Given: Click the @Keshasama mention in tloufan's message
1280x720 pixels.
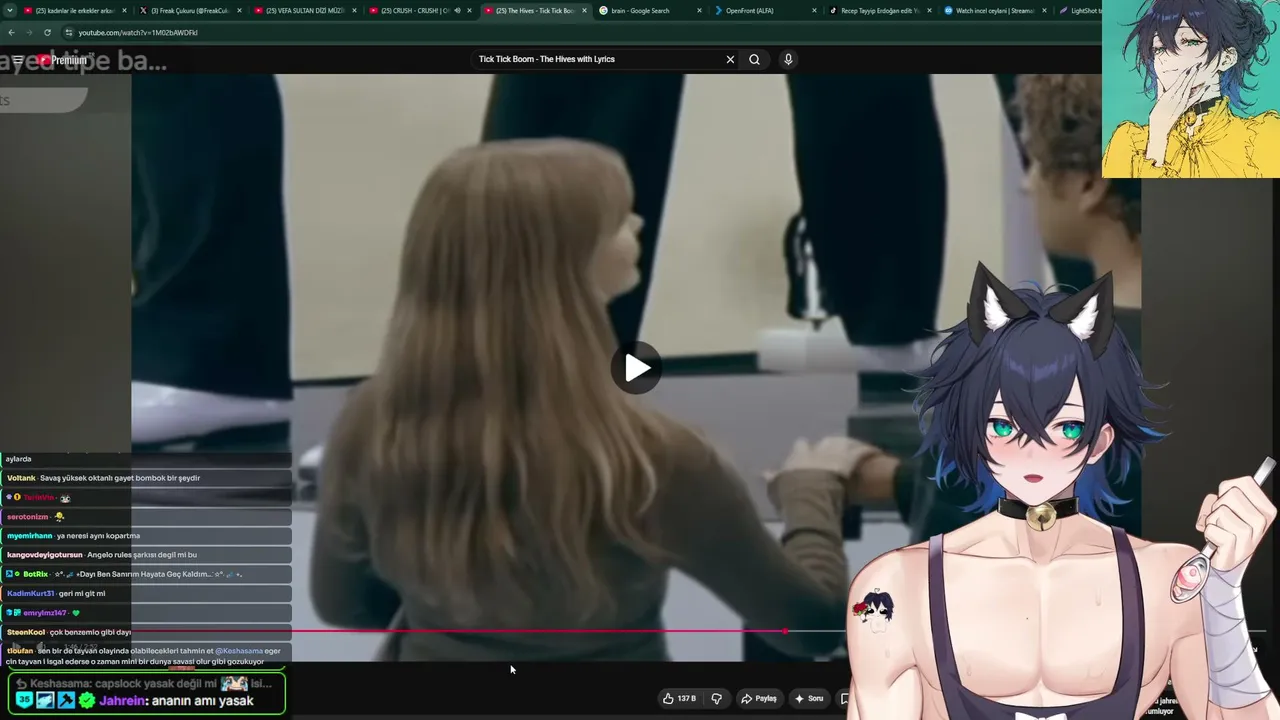Looking at the screenshot, I should [238, 651].
